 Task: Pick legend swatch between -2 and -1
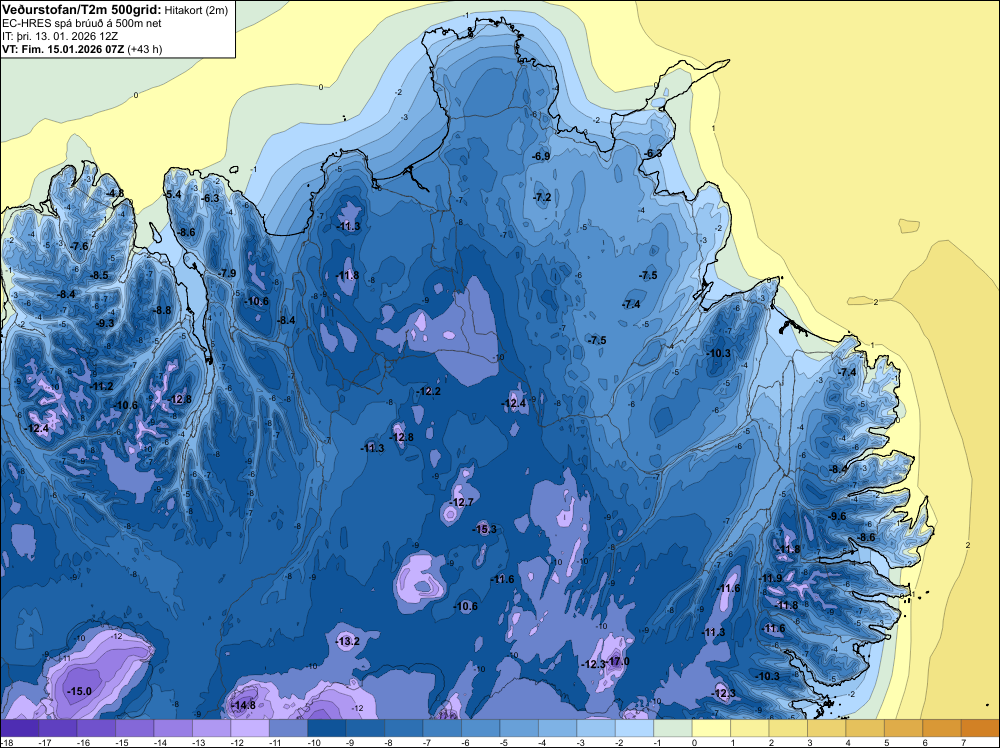(x=635, y=728)
